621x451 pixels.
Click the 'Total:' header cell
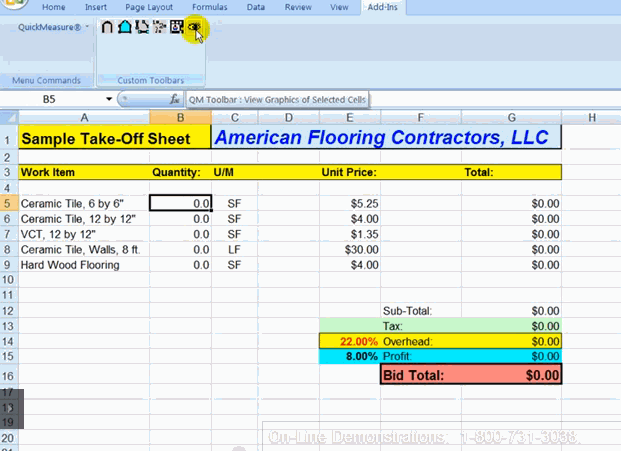511,172
